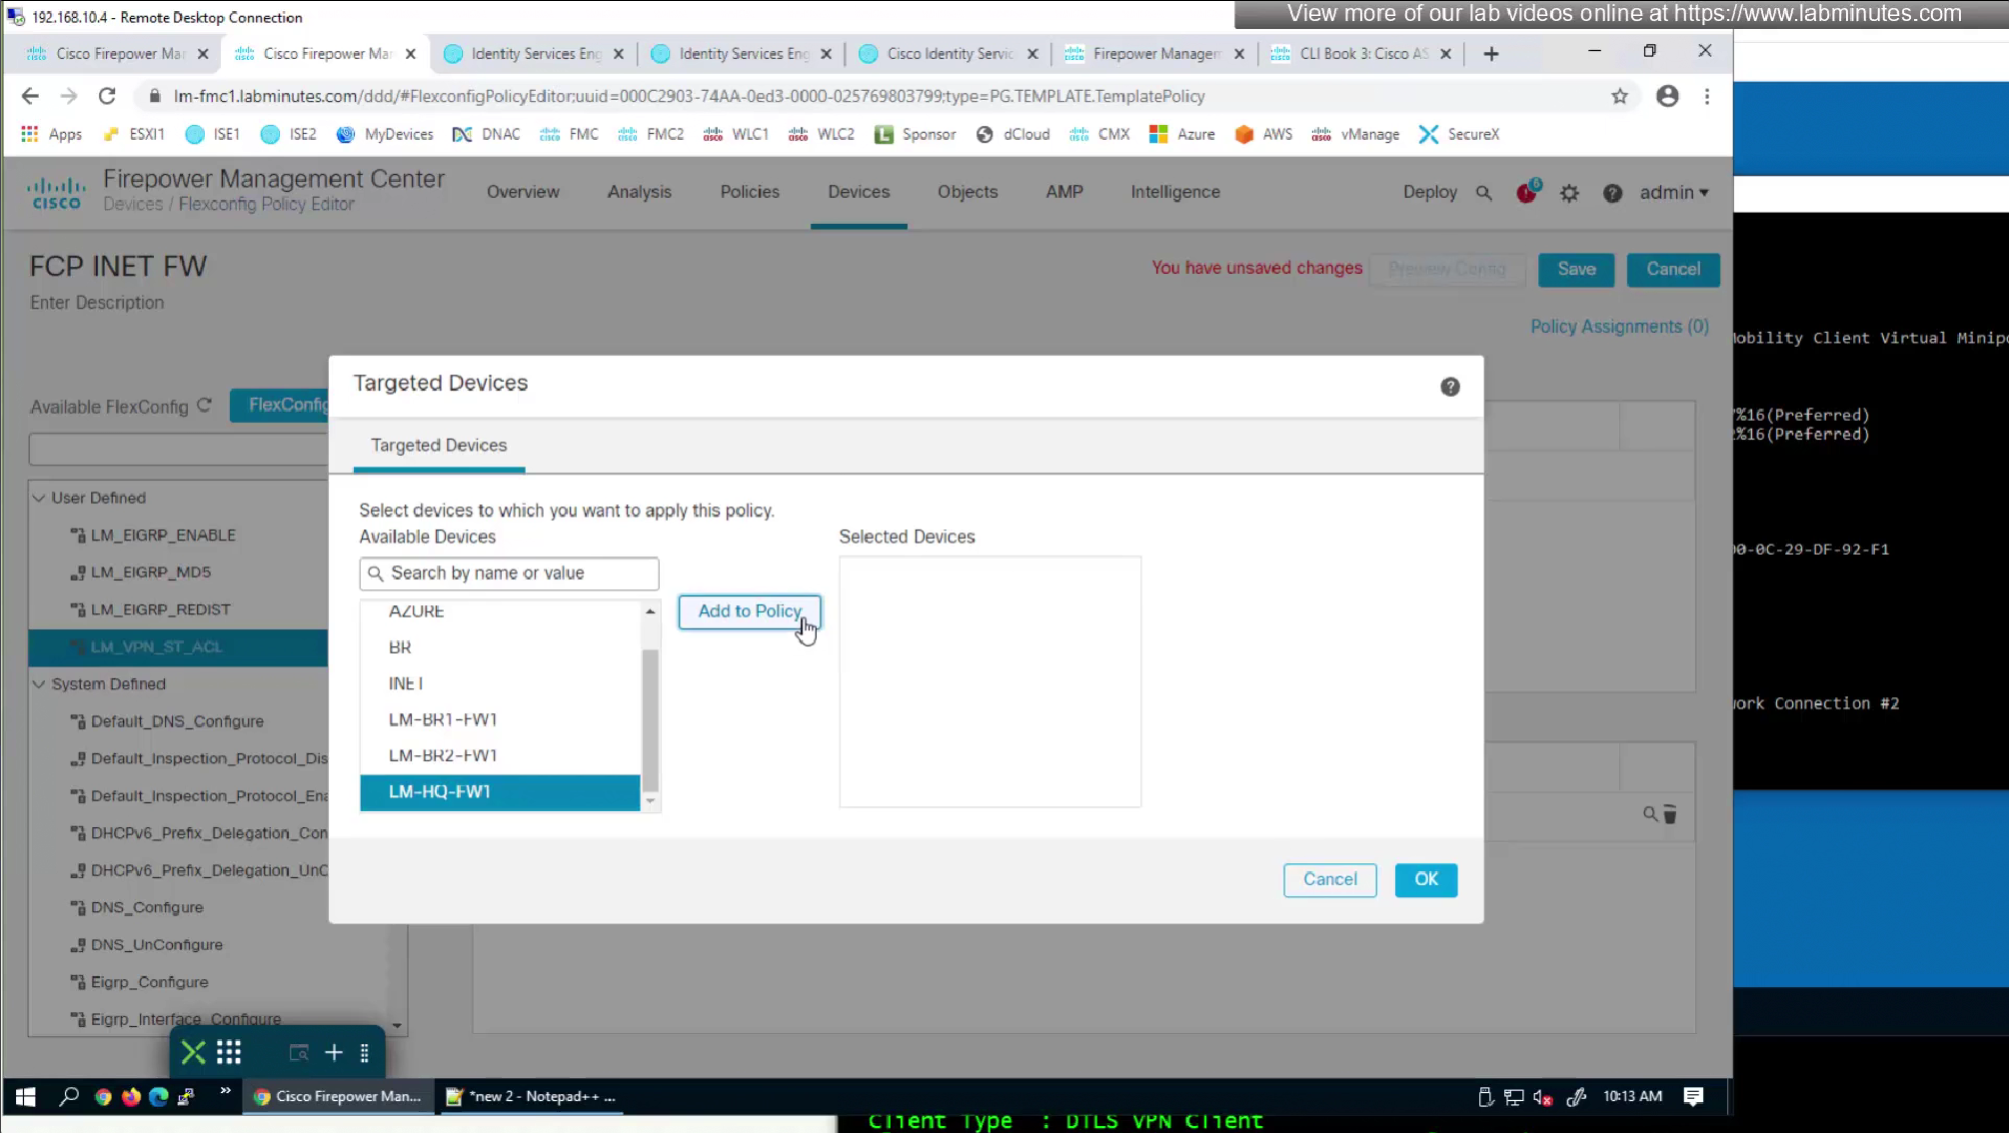Click the trash icon in the background panel
Screen dimensions: 2009x1133
1670,815
